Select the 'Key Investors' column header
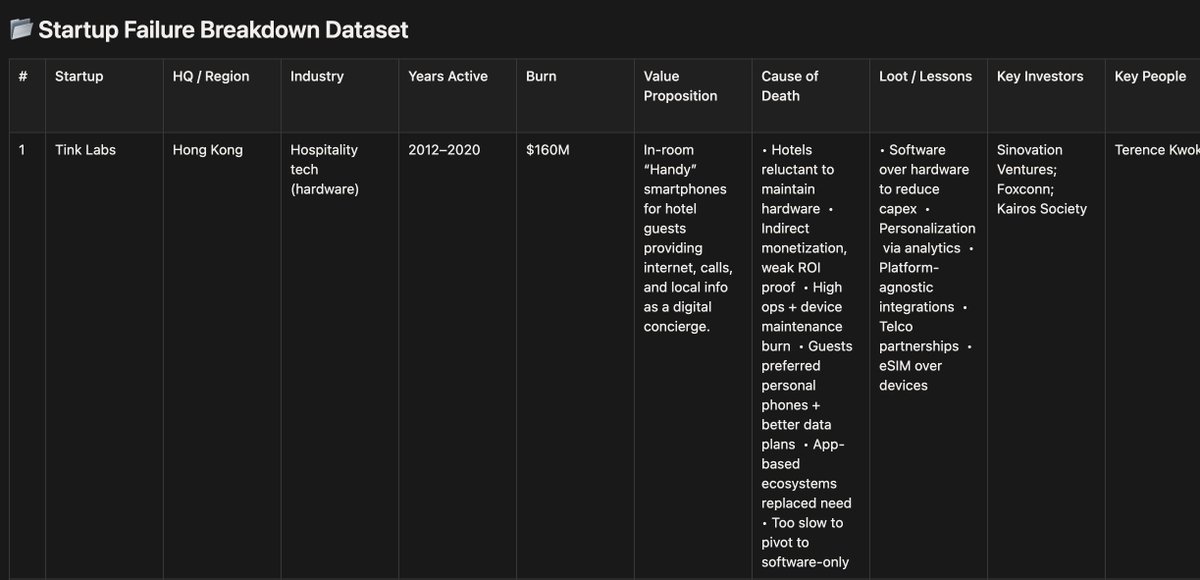1200x580 pixels. tap(1048, 95)
